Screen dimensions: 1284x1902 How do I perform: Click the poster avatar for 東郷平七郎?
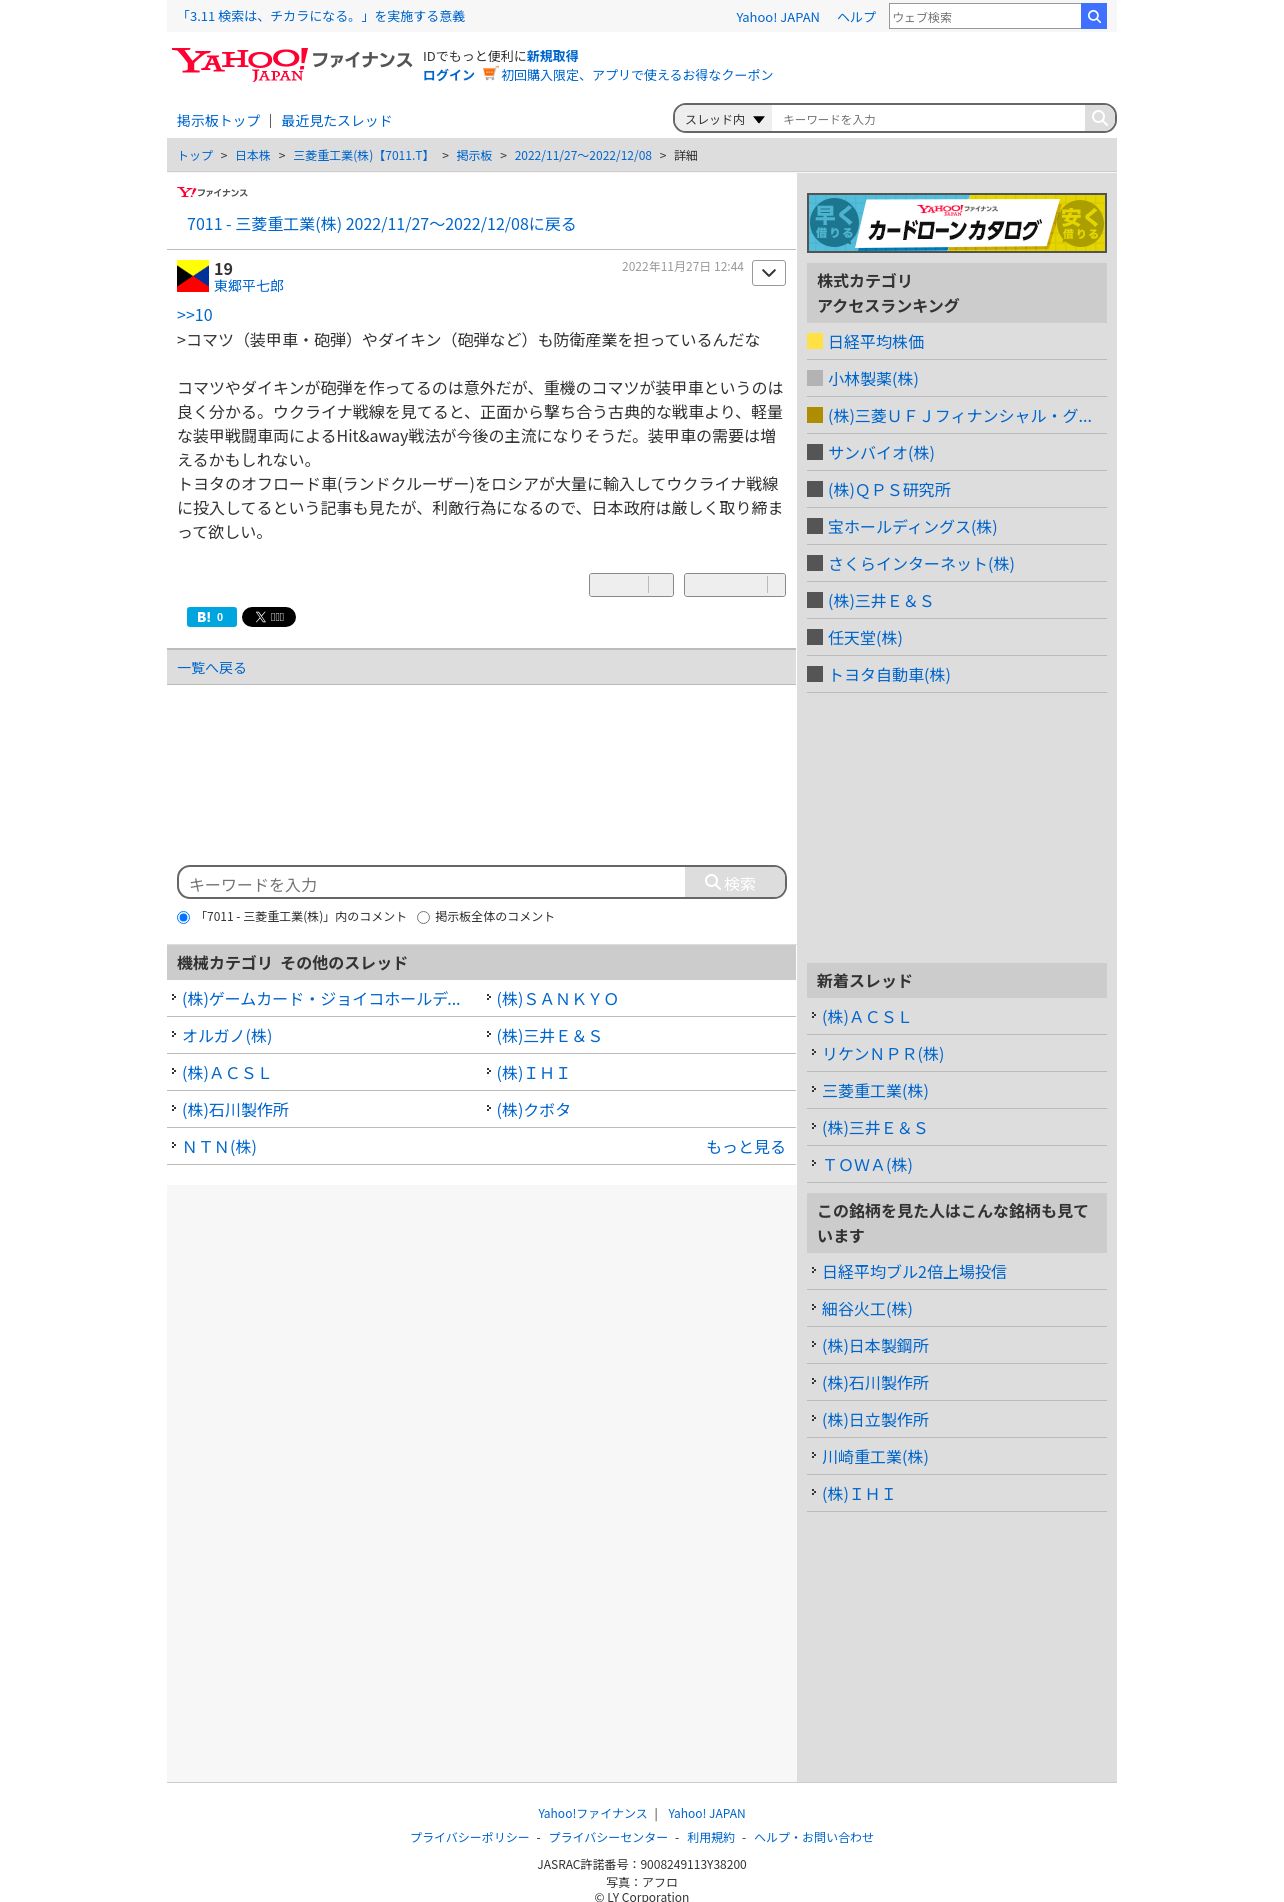pyautogui.click(x=193, y=276)
